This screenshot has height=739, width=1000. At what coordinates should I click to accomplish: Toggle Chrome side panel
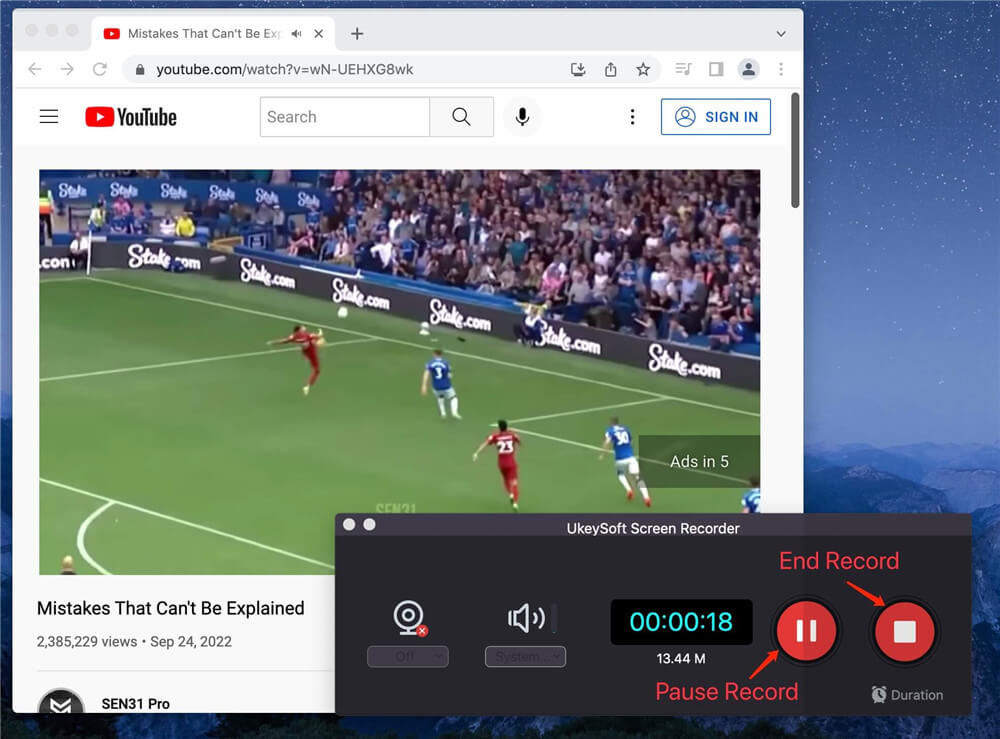click(716, 69)
